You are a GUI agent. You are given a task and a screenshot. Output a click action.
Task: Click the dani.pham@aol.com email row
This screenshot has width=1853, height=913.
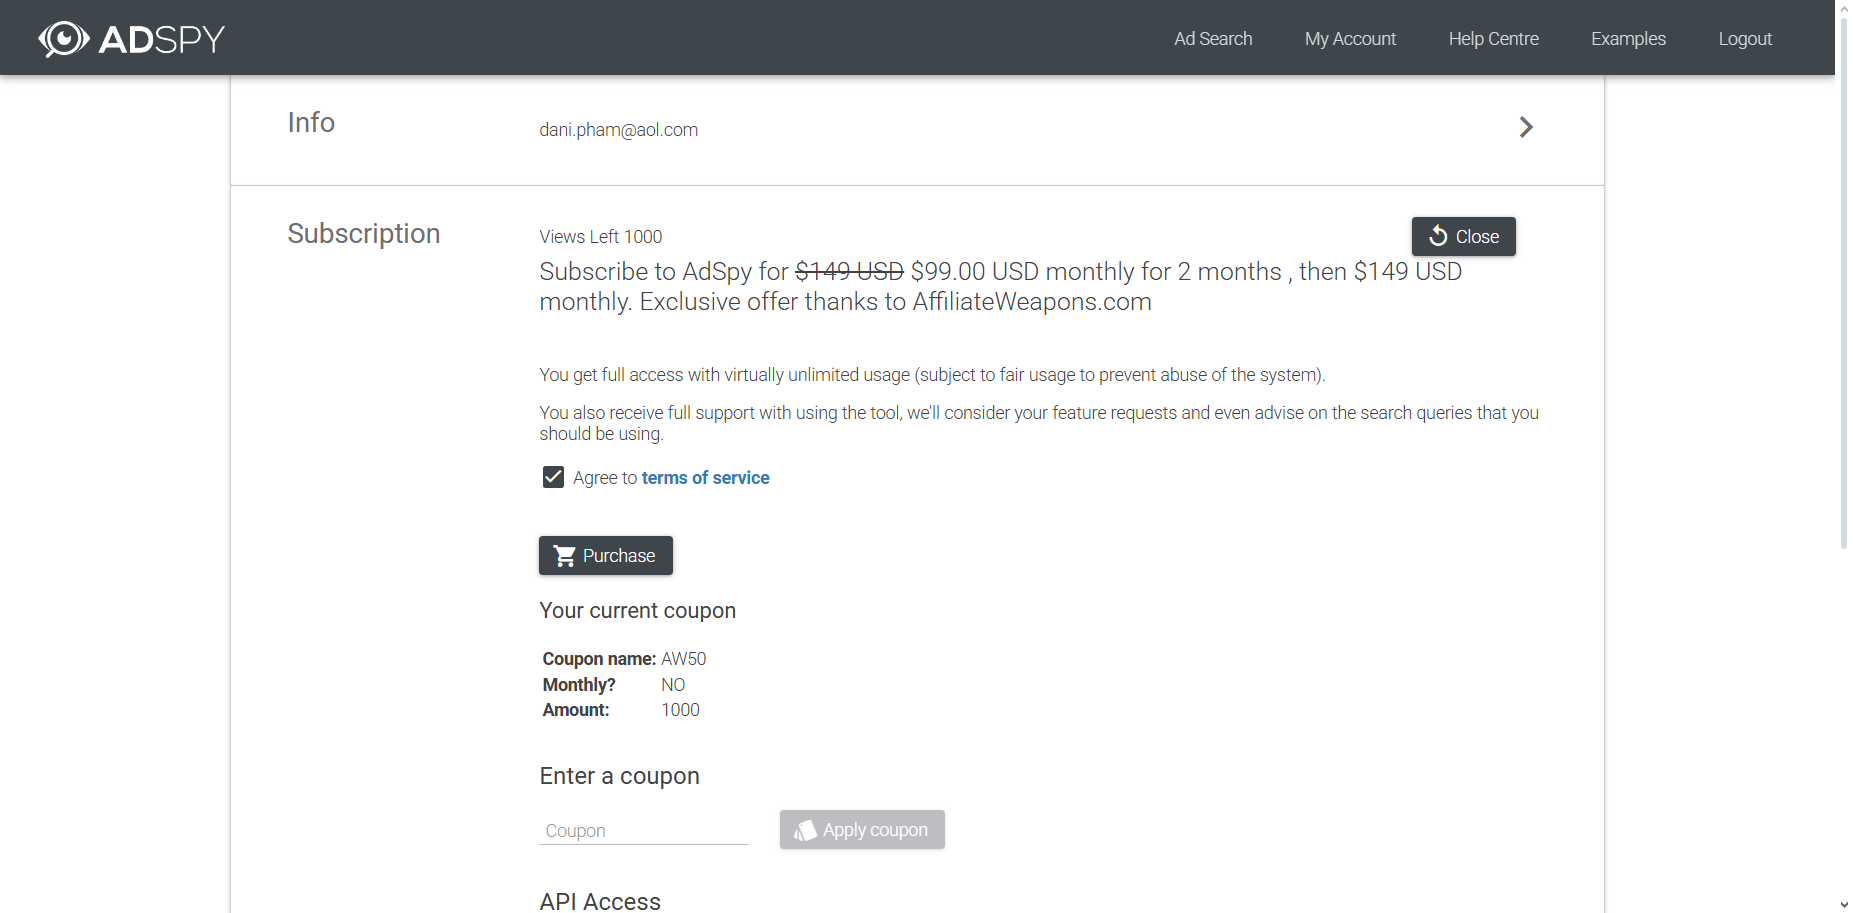(x=618, y=130)
